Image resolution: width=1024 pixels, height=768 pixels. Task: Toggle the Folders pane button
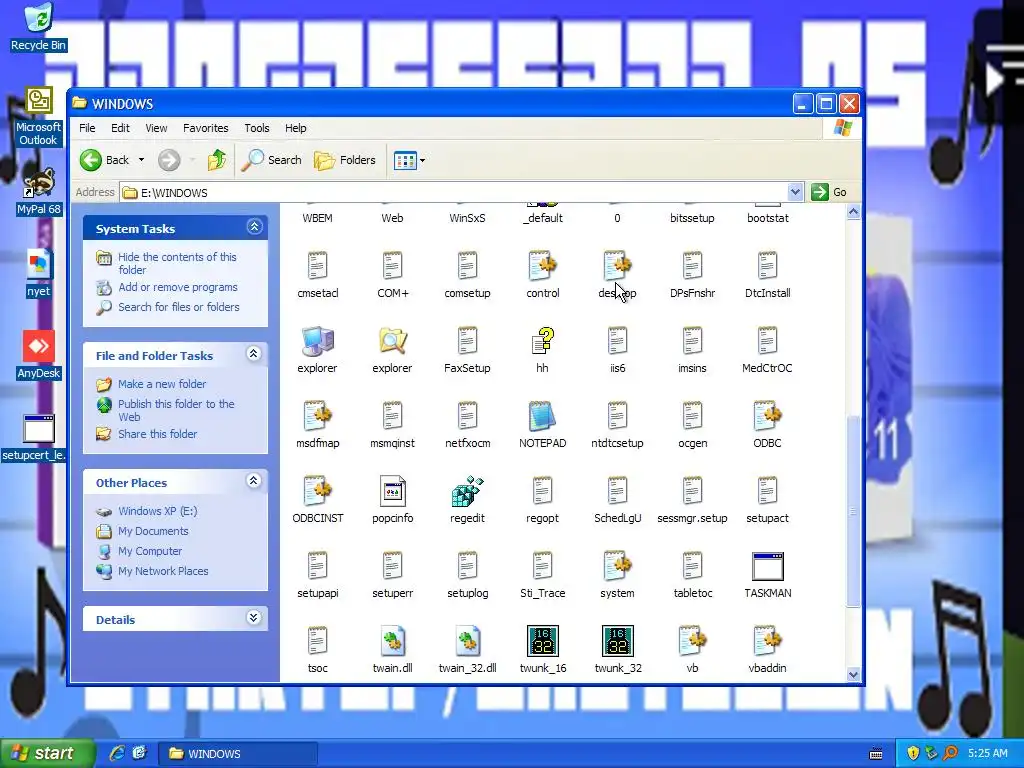click(345, 160)
